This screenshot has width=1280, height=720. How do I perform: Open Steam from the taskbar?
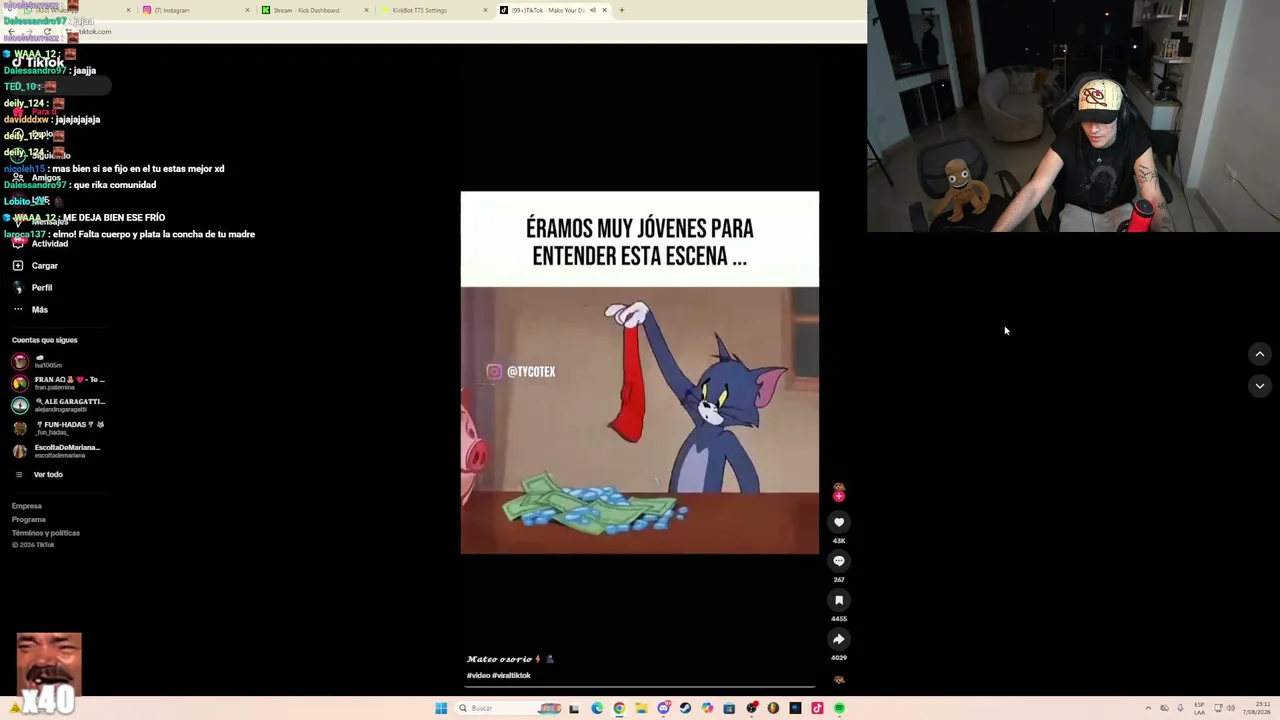point(685,708)
